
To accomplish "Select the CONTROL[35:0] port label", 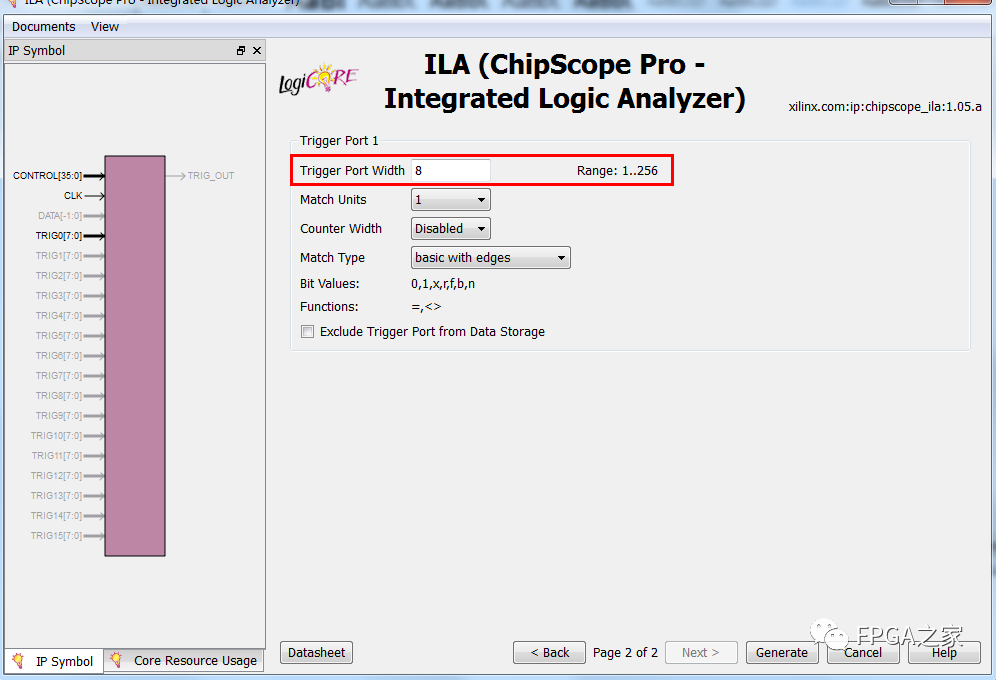I will pos(48,176).
